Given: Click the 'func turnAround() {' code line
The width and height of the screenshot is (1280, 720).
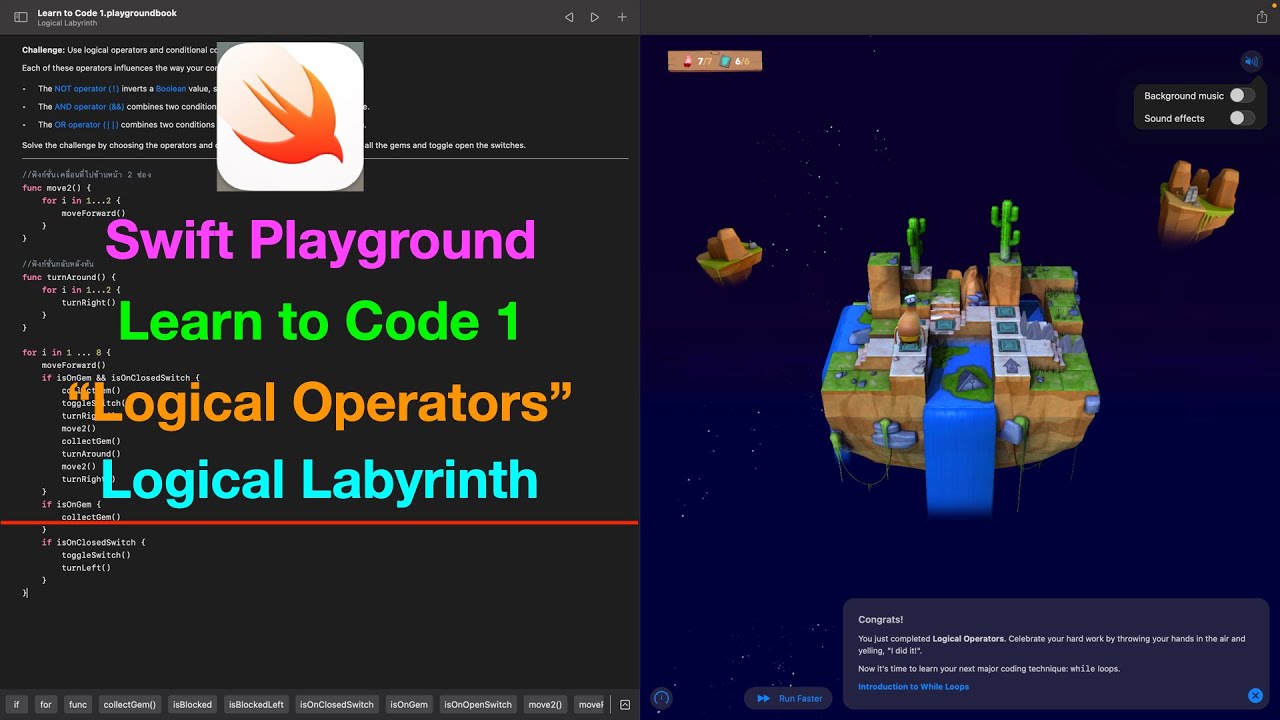Looking at the screenshot, I should (69, 277).
